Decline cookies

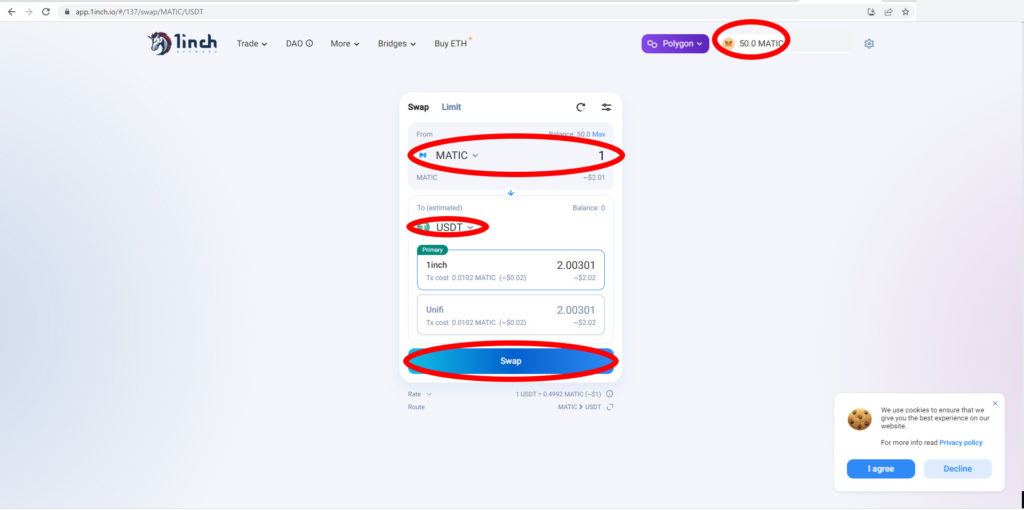coord(957,469)
